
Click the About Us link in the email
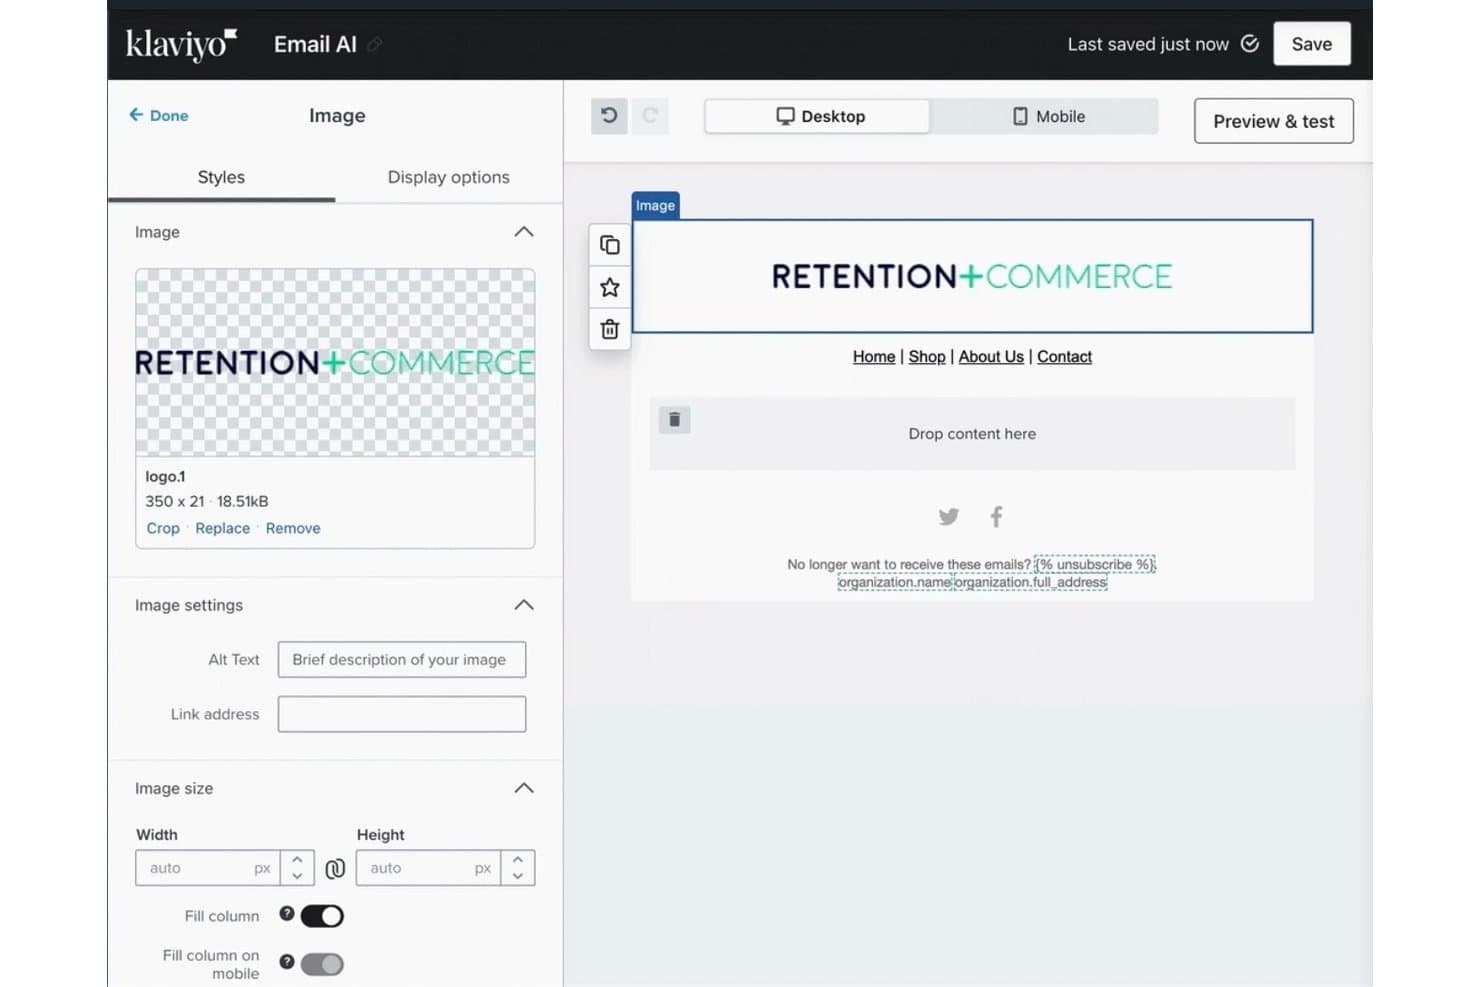click(x=991, y=356)
